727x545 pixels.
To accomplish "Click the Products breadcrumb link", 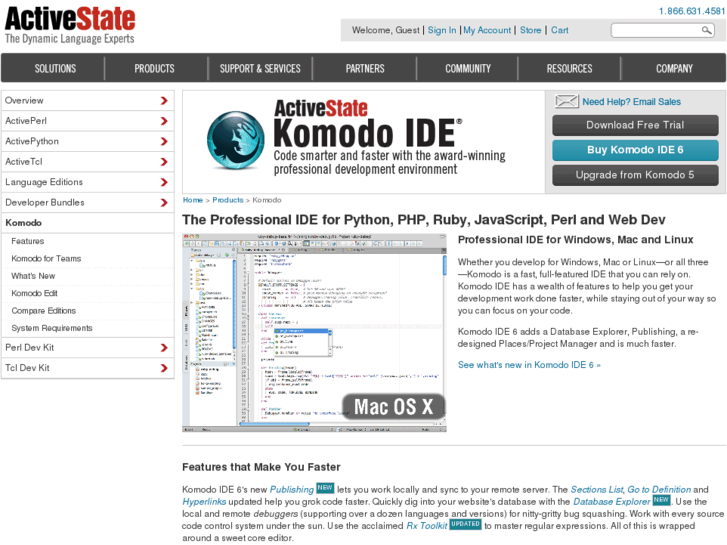I will click(228, 200).
